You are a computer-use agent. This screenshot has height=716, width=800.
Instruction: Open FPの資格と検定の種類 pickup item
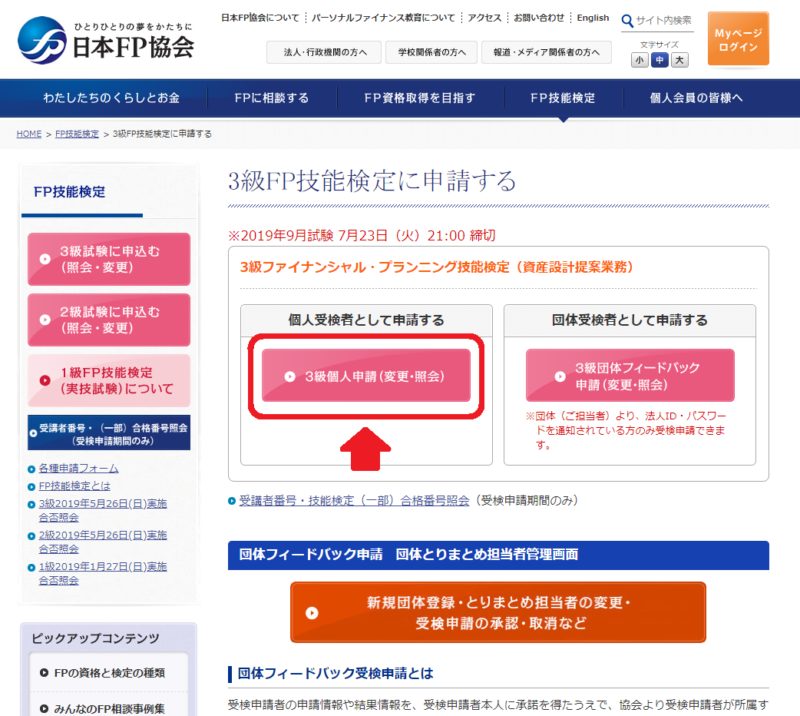[109, 673]
